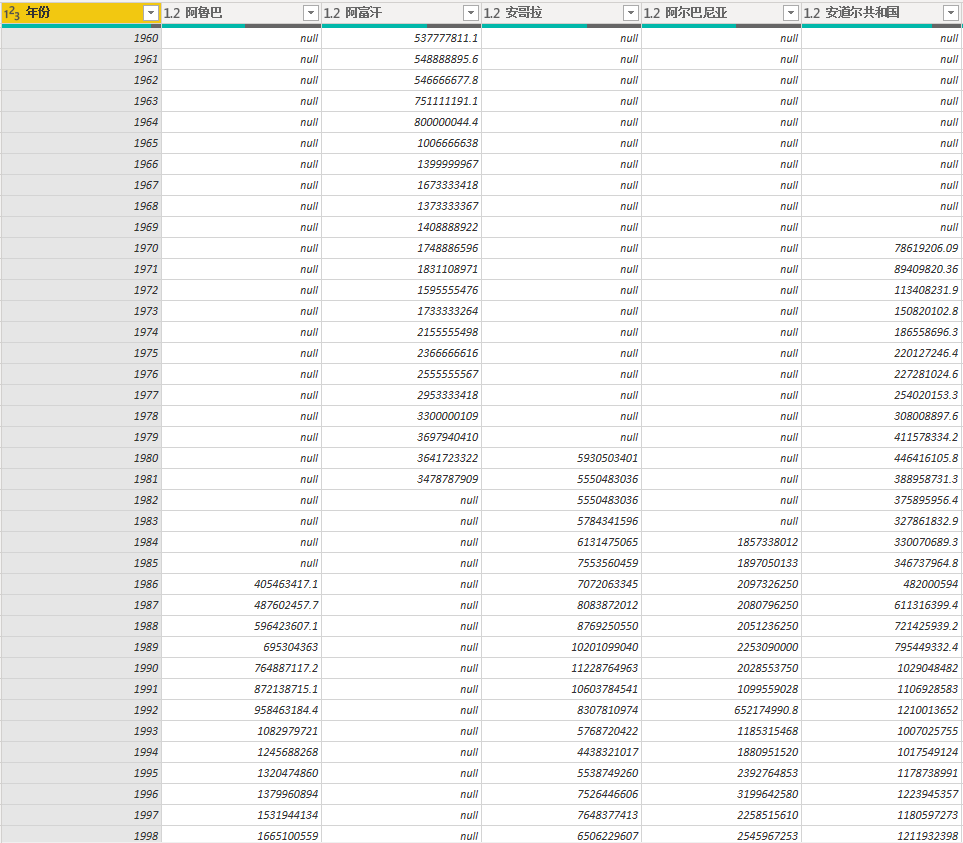Viewport: 963px width, 843px height.
Task: Click the decimal type icon for 阿富汗
Action: (x=332, y=13)
